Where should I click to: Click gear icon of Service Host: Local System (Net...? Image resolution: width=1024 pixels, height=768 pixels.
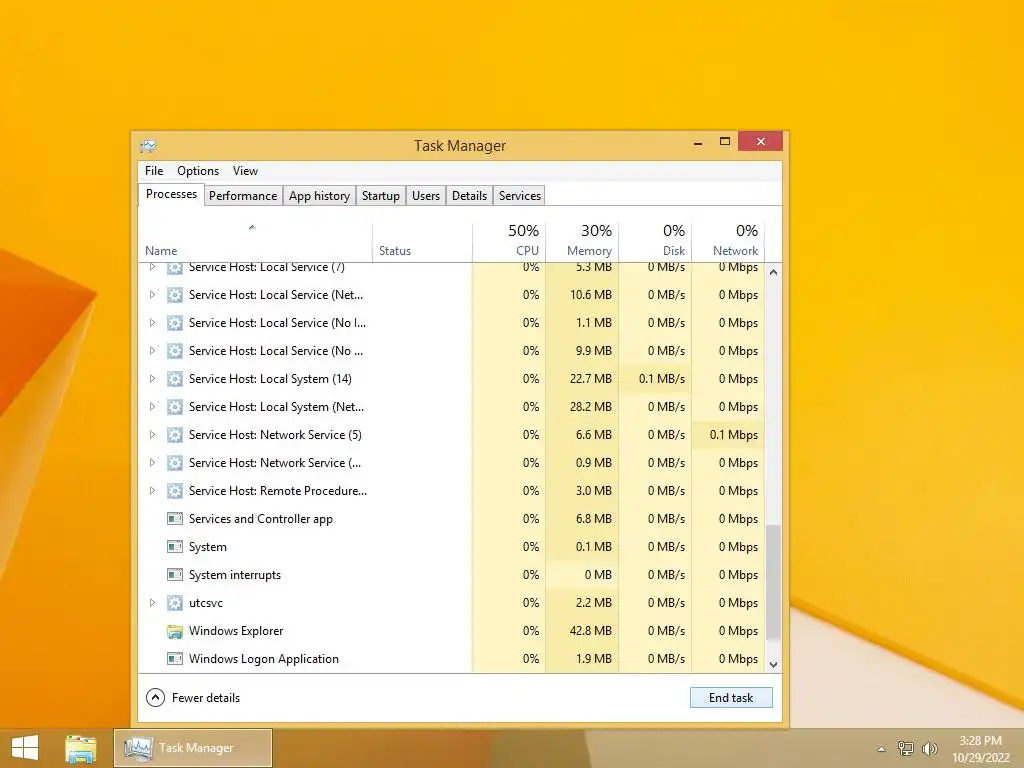tap(174, 407)
